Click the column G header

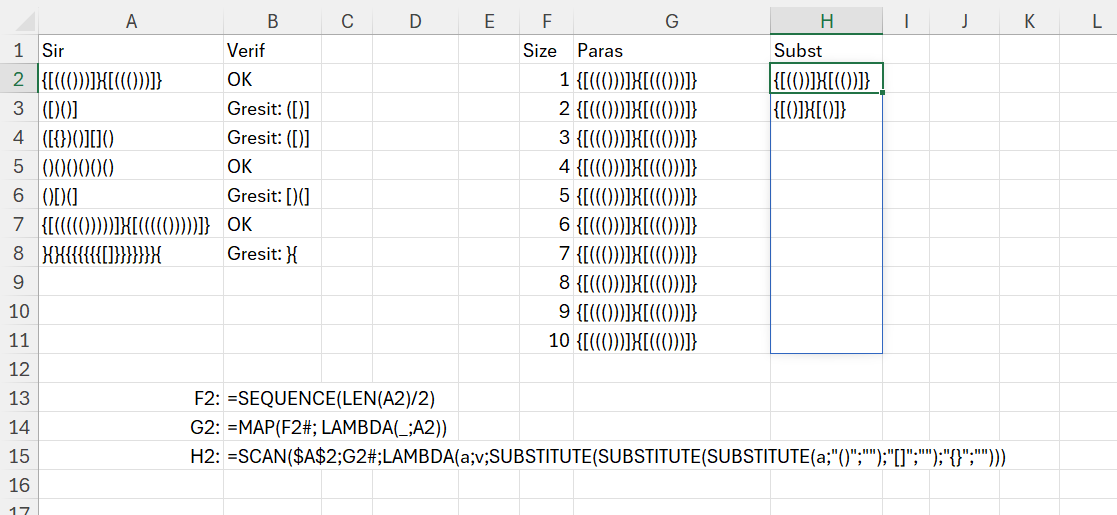pos(671,20)
